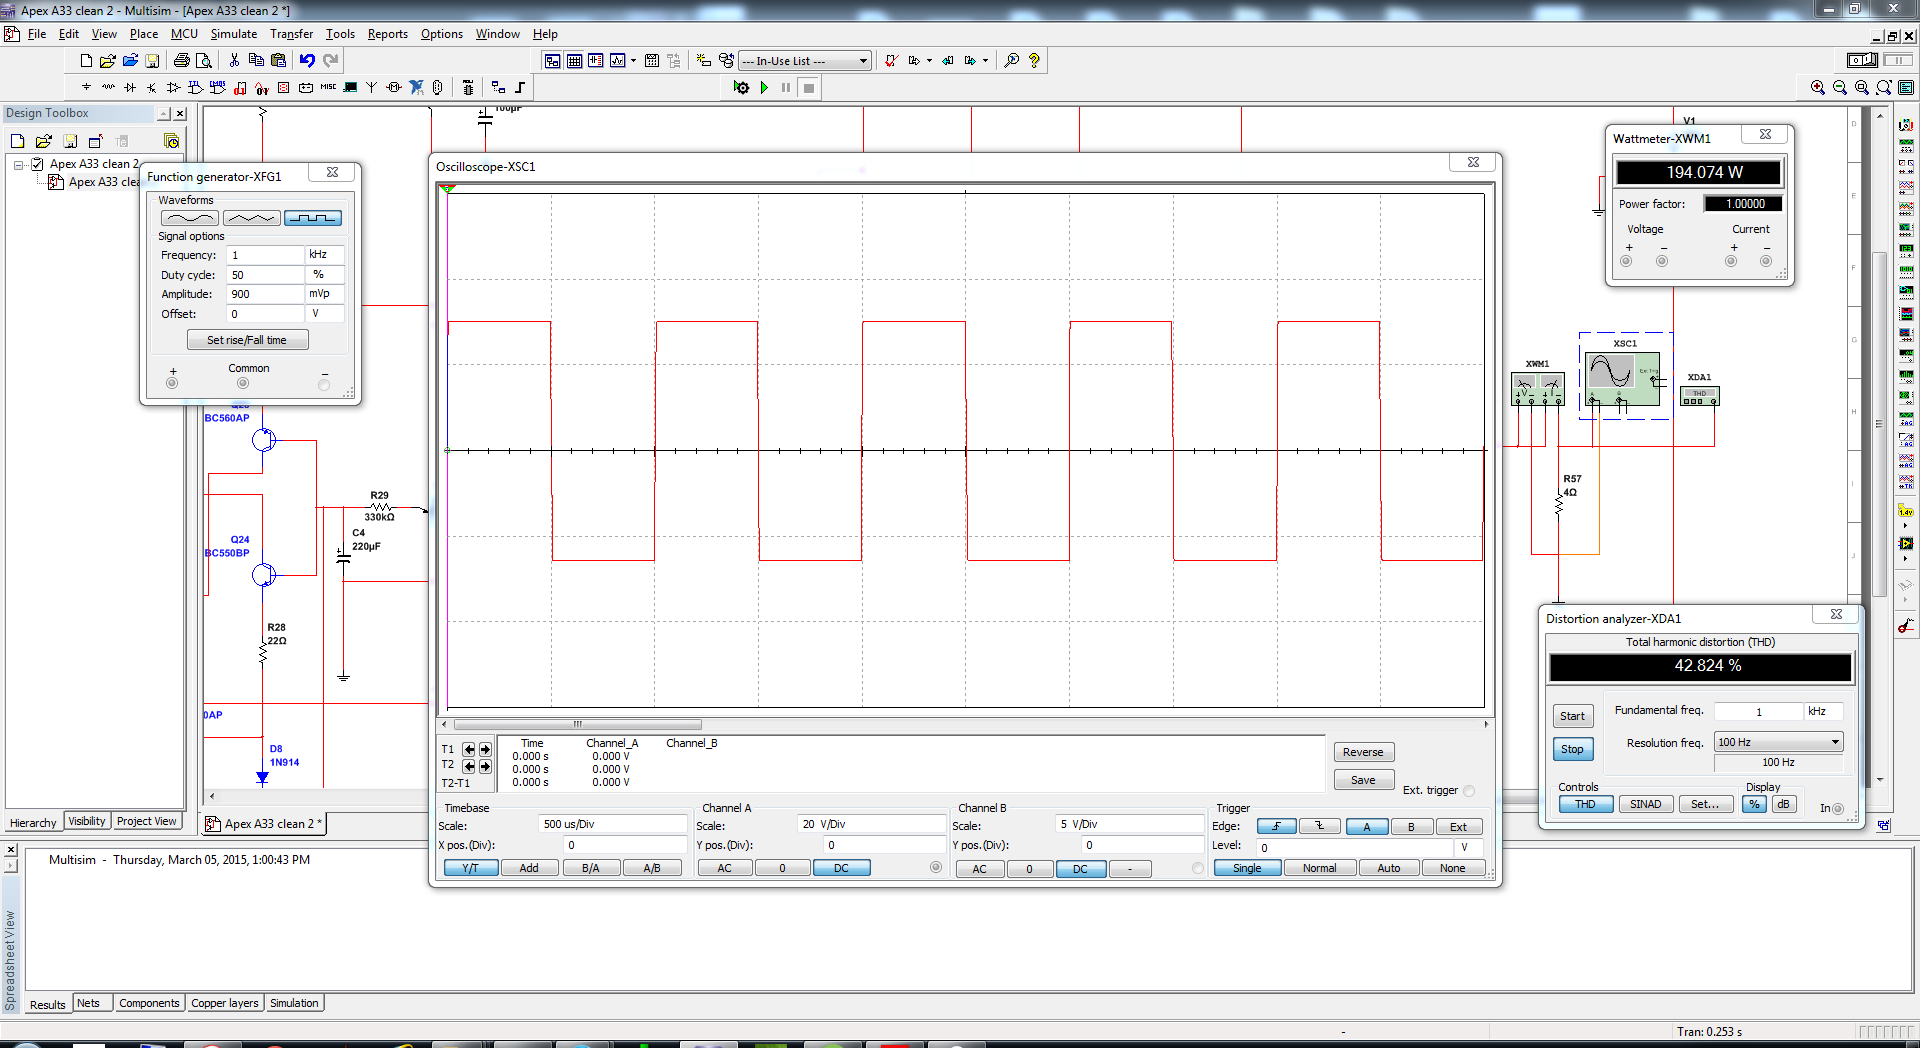
Task: Place a source component from the toolbar
Action: (x=86, y=88)
